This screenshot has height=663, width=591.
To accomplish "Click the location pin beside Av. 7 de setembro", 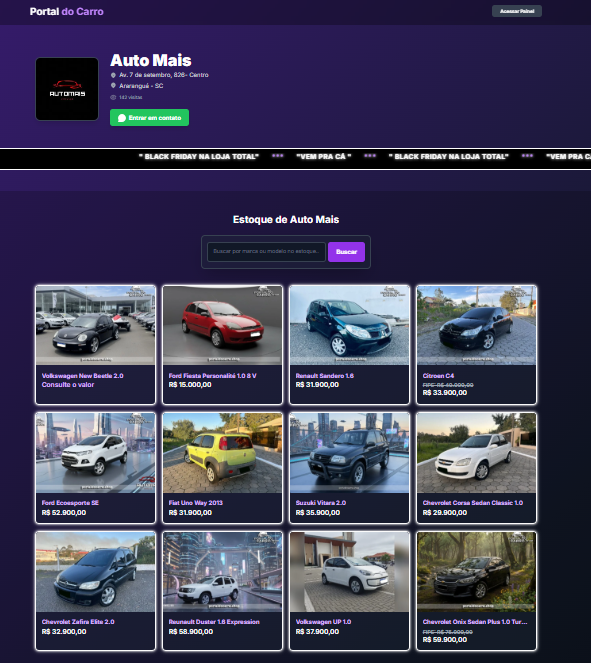I will pyautogui.click(x=113, y=75).
